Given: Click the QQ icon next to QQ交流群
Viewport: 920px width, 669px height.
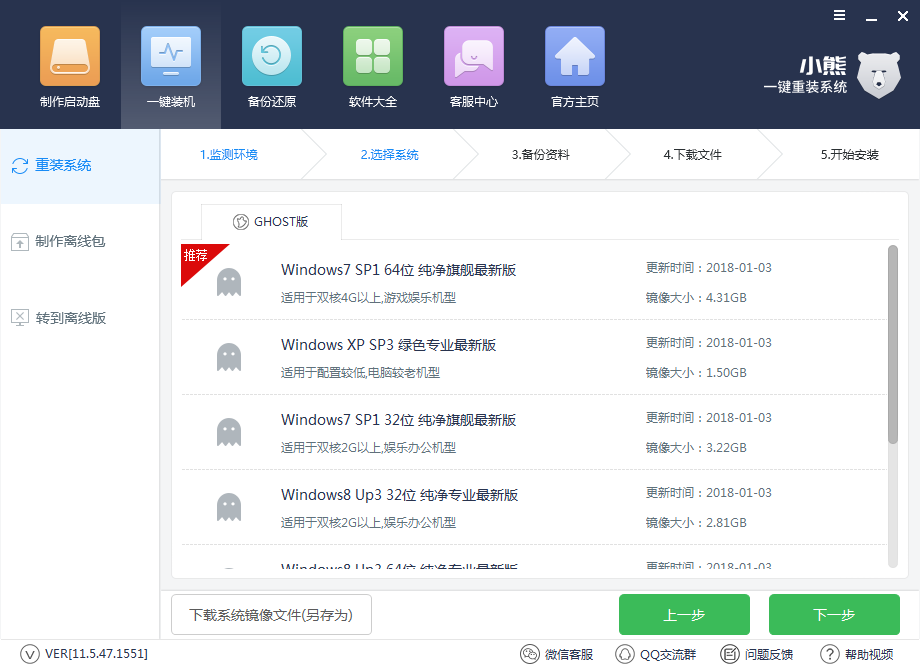Looking at the screenshot, I should click(x=625, y=654).
